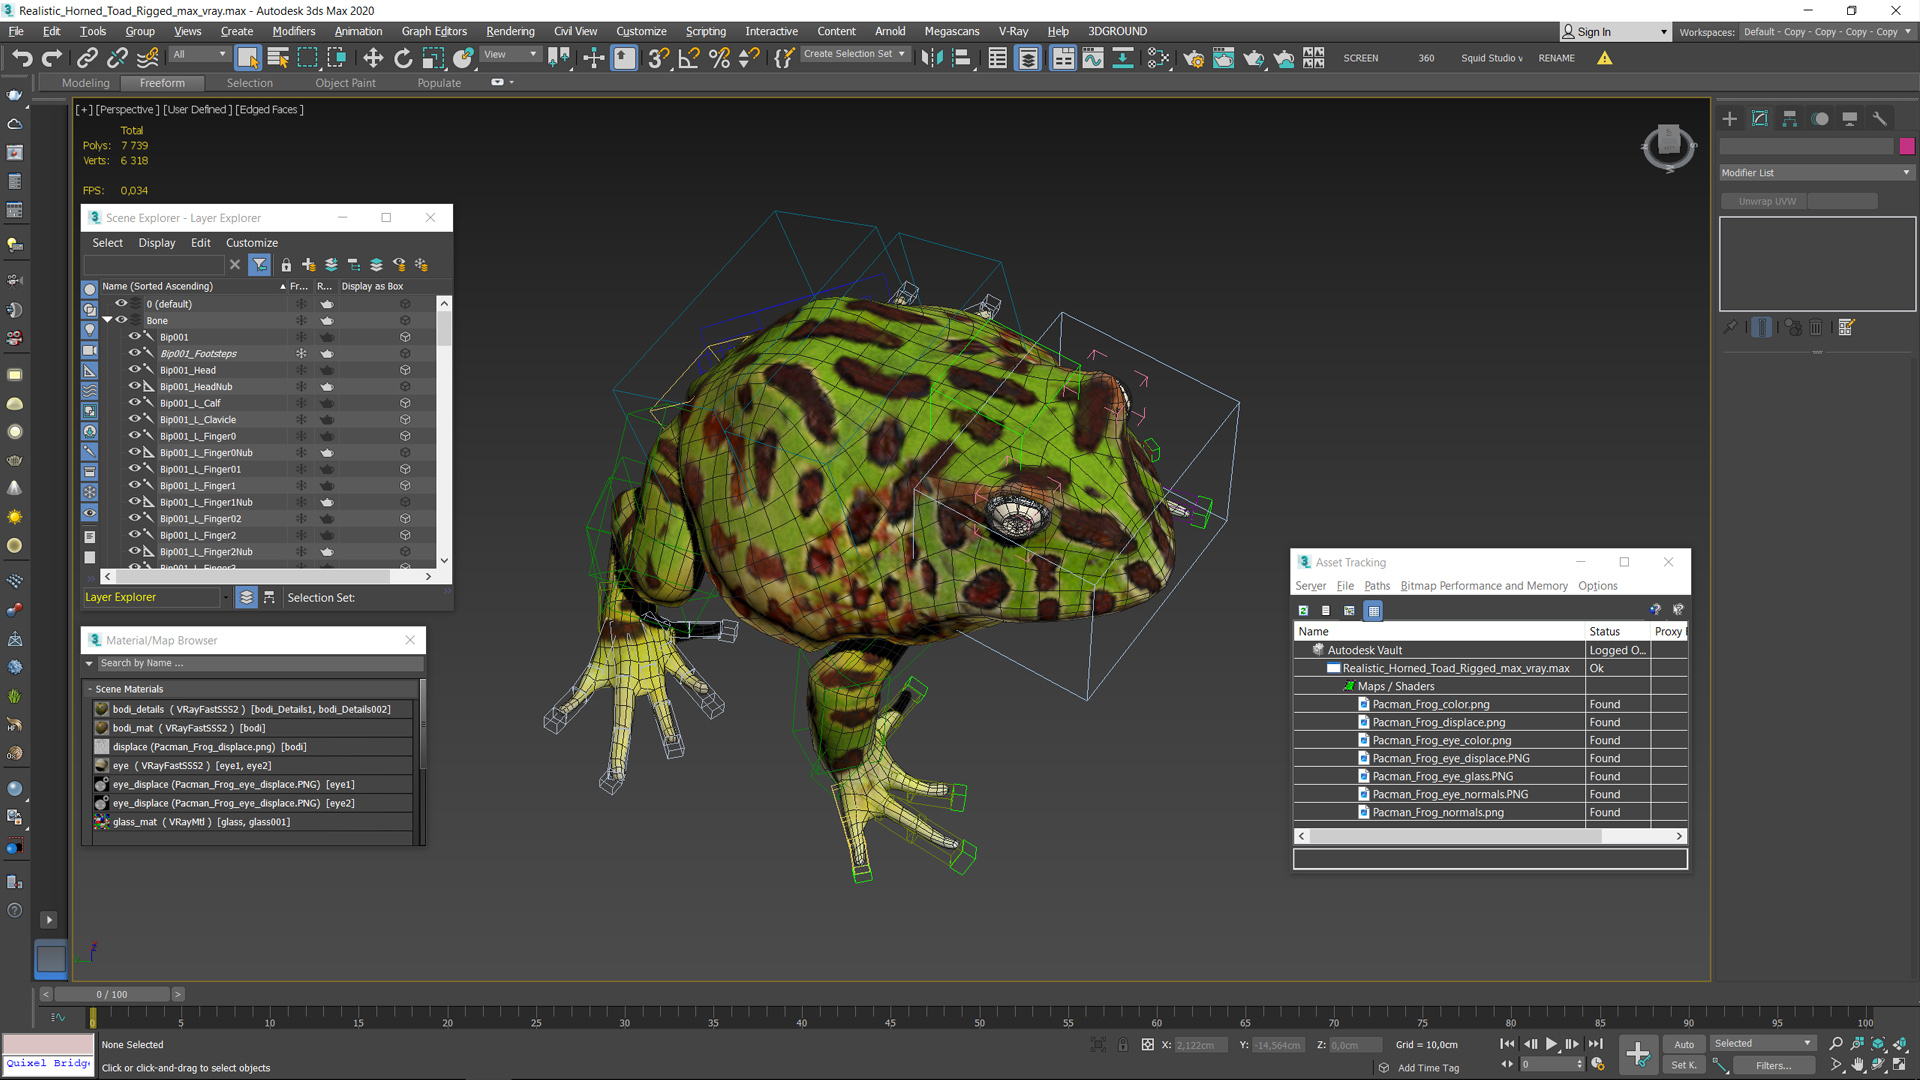Open the selection filter All dropdown
This screenshot has height=1080, width=1920.
[198, 55]
